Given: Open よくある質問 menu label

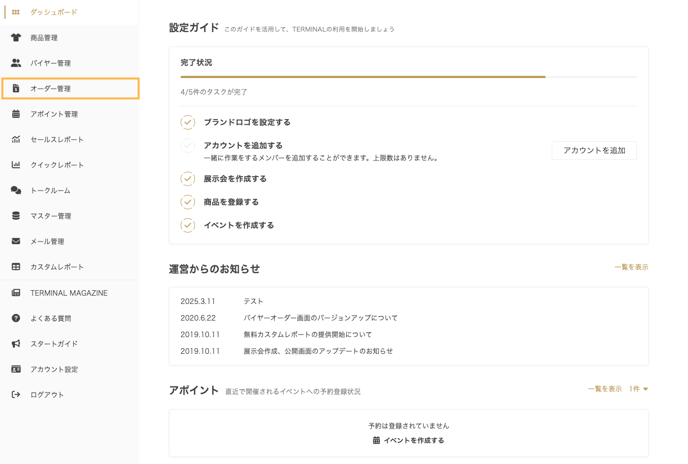Looking at the screenshot, I should [x=50, y=318].
